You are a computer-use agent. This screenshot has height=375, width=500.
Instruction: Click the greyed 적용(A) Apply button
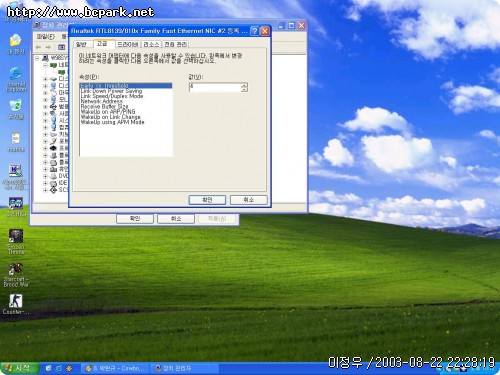(x=217, y=219)
